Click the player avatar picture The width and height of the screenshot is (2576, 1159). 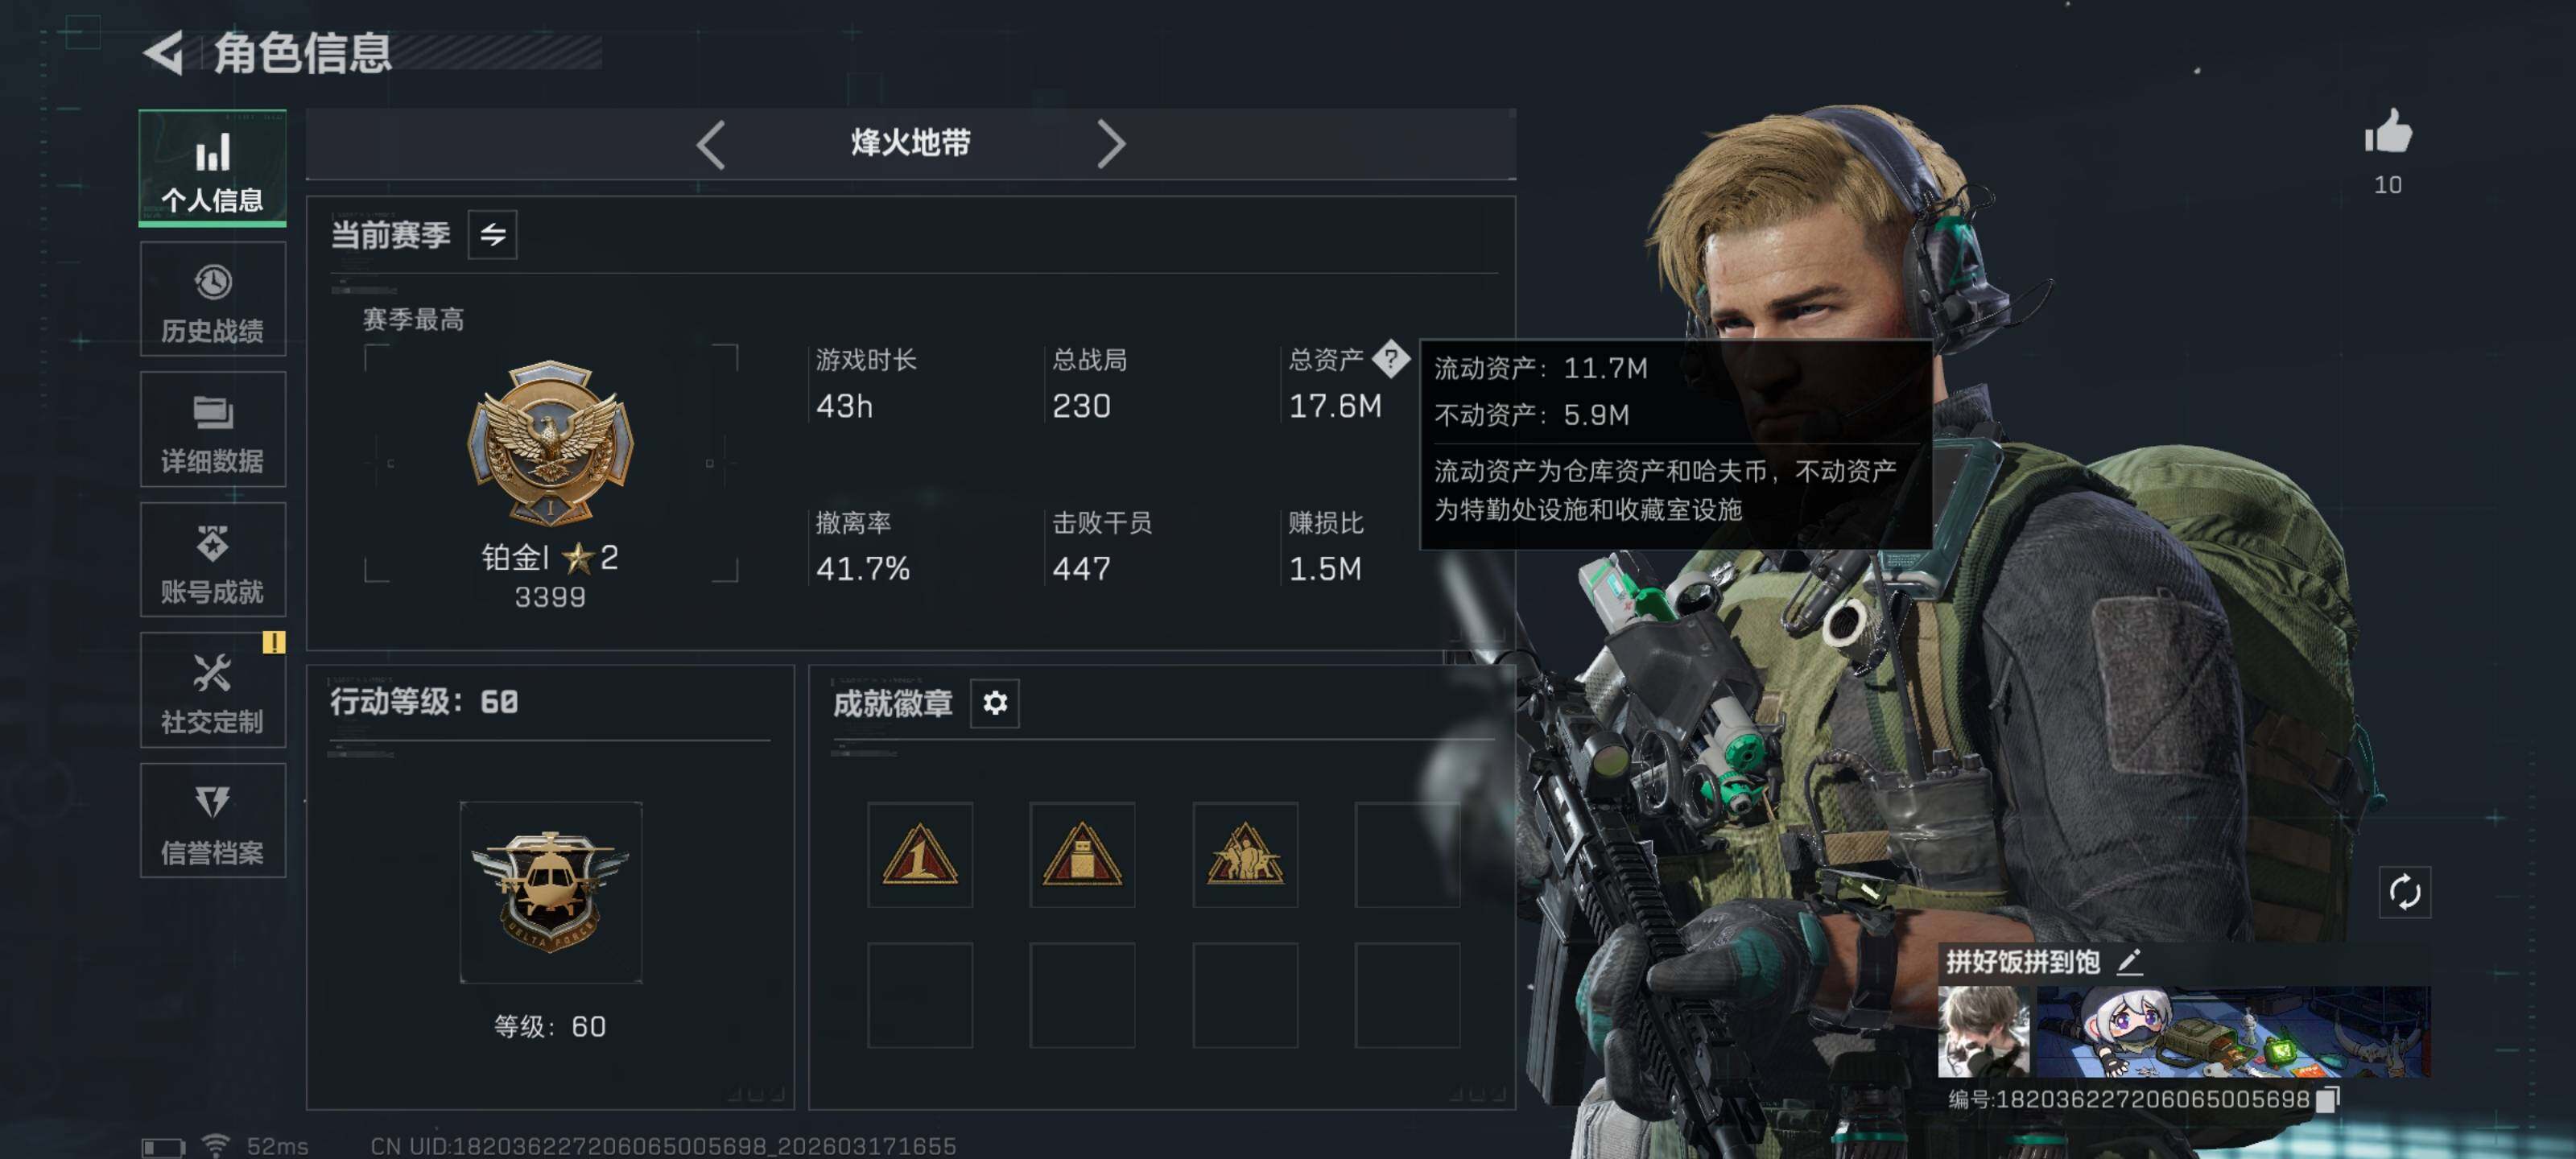[x=1983, y=1032]
